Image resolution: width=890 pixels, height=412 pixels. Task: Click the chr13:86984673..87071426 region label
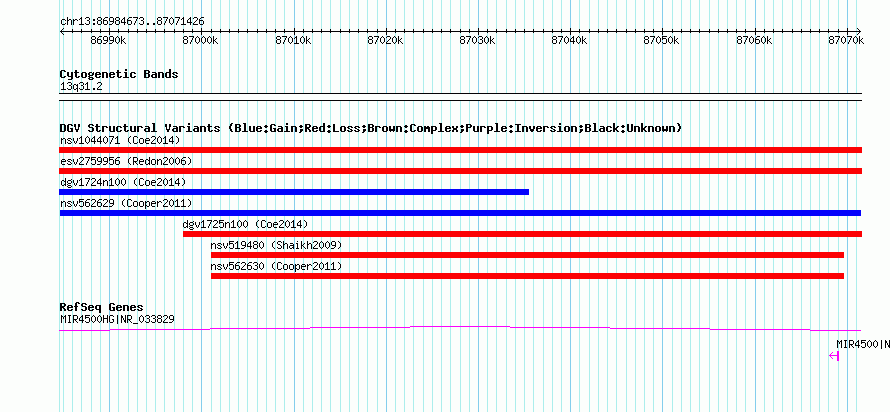click(132, 22)
